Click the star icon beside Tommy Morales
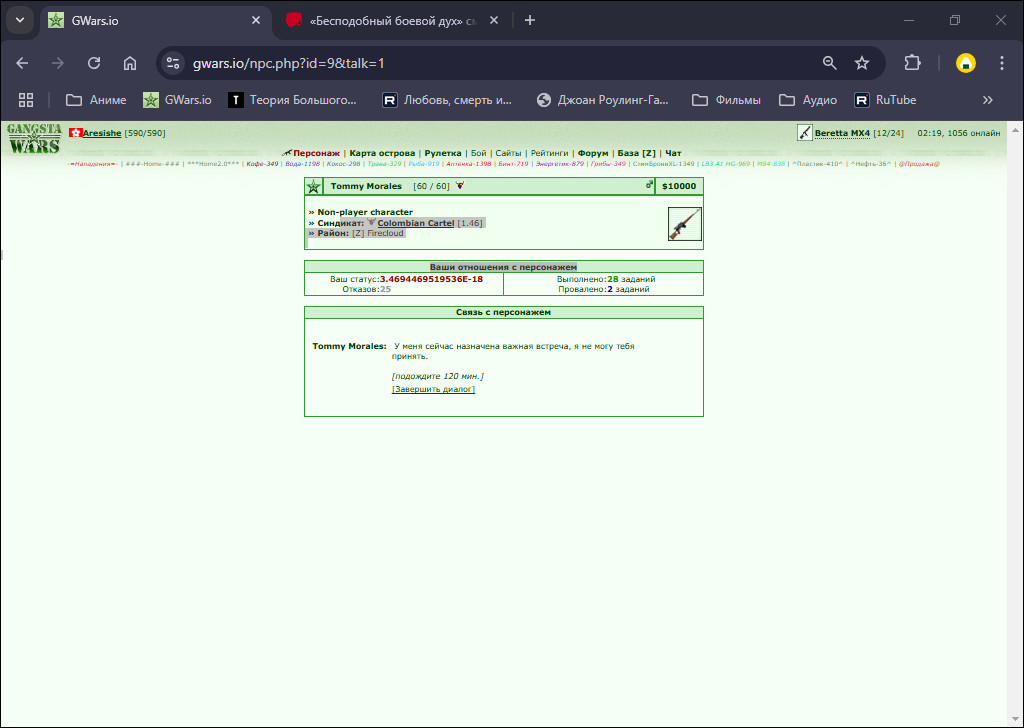1024x728 pixels. click(x=313, y=186)
